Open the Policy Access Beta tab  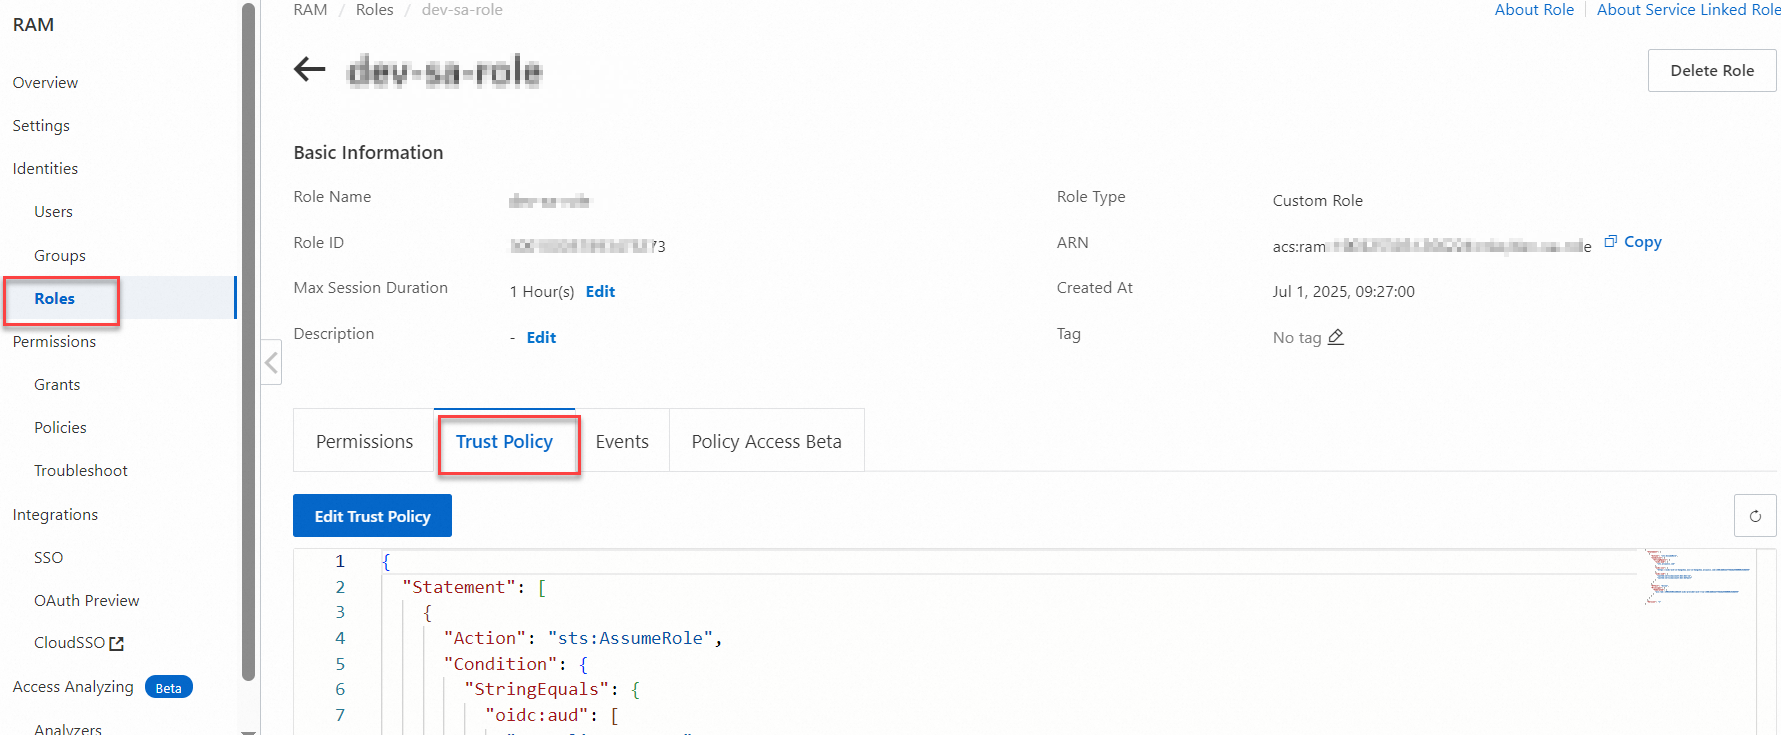click(x=766, y=441)
